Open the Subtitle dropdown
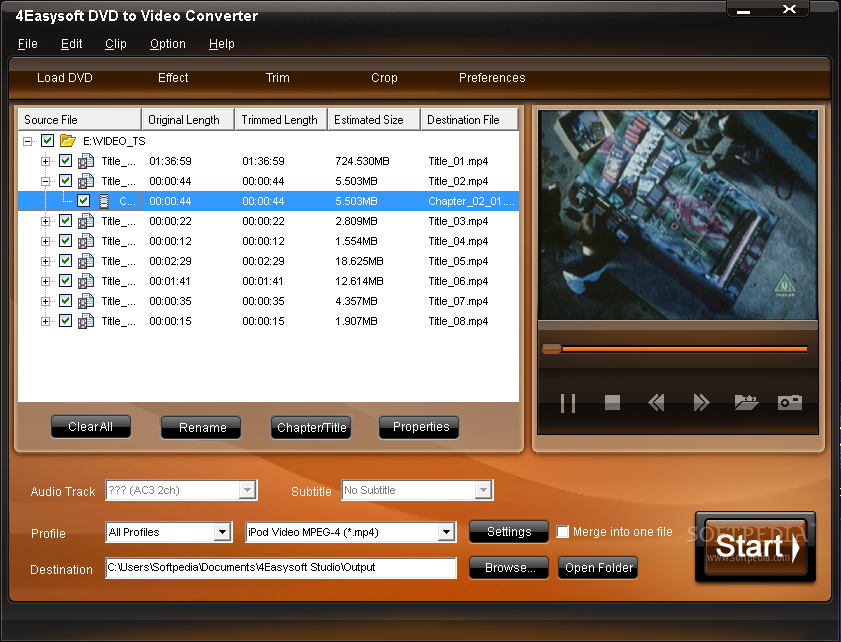Screen dimensions: 841x642 coord(483,490)
